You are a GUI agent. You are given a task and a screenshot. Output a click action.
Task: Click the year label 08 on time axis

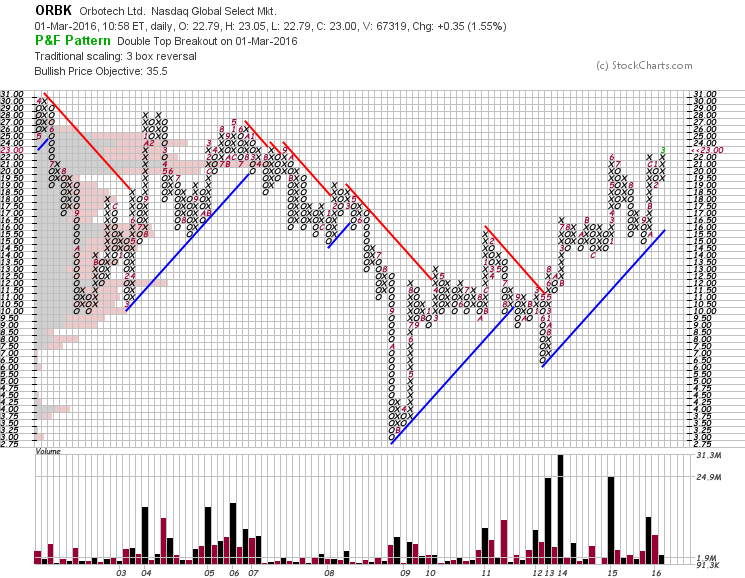tap(329, 573)
